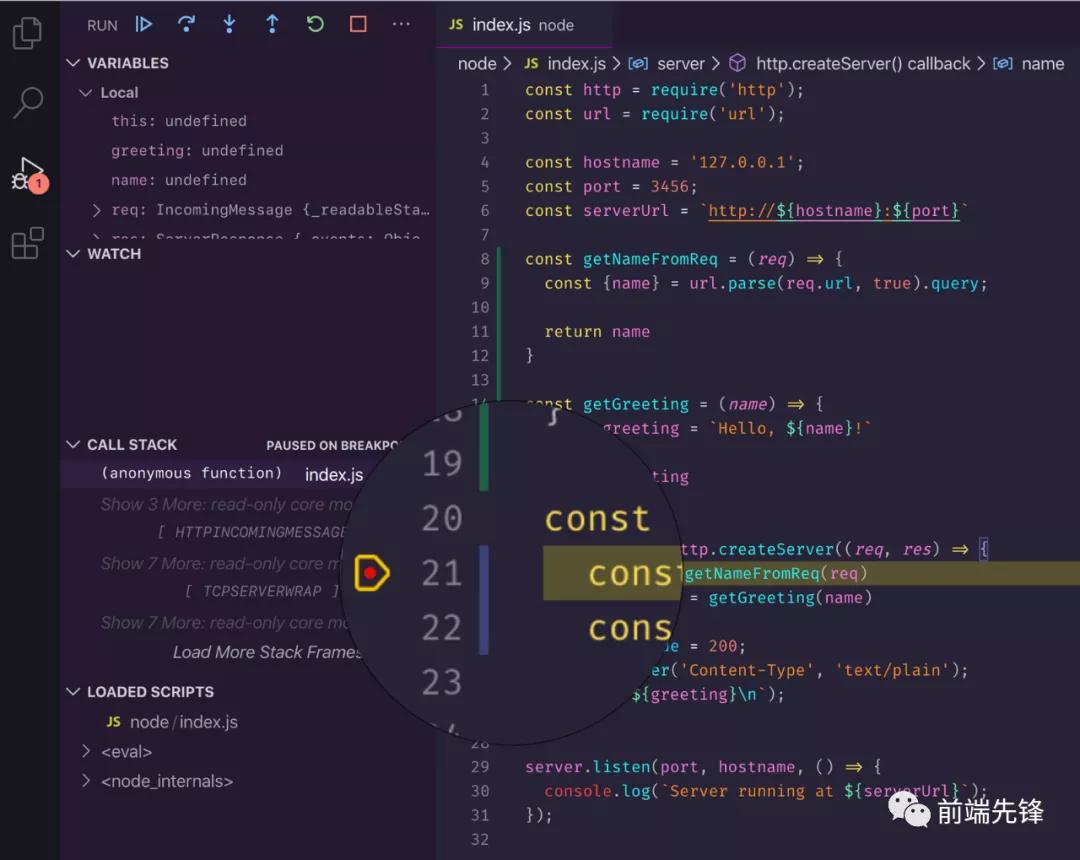Open more debug actions via ellipsis icon
This screenshot has width=1080, height=860.
(x=401, y=24)
